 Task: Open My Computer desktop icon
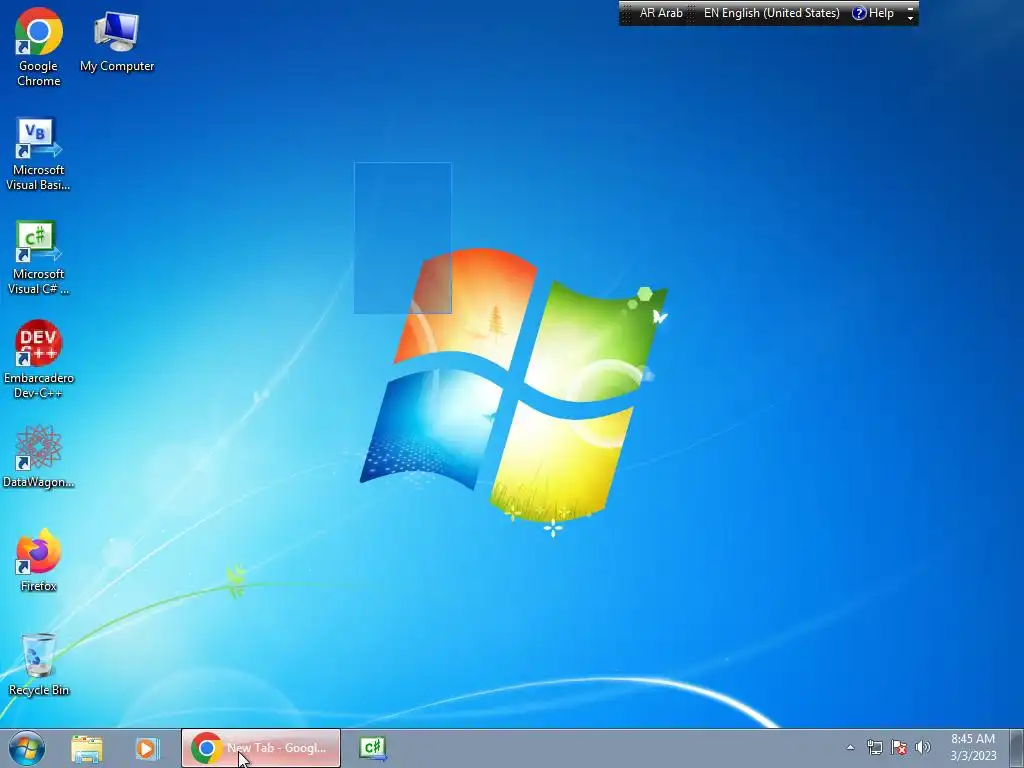117,40
